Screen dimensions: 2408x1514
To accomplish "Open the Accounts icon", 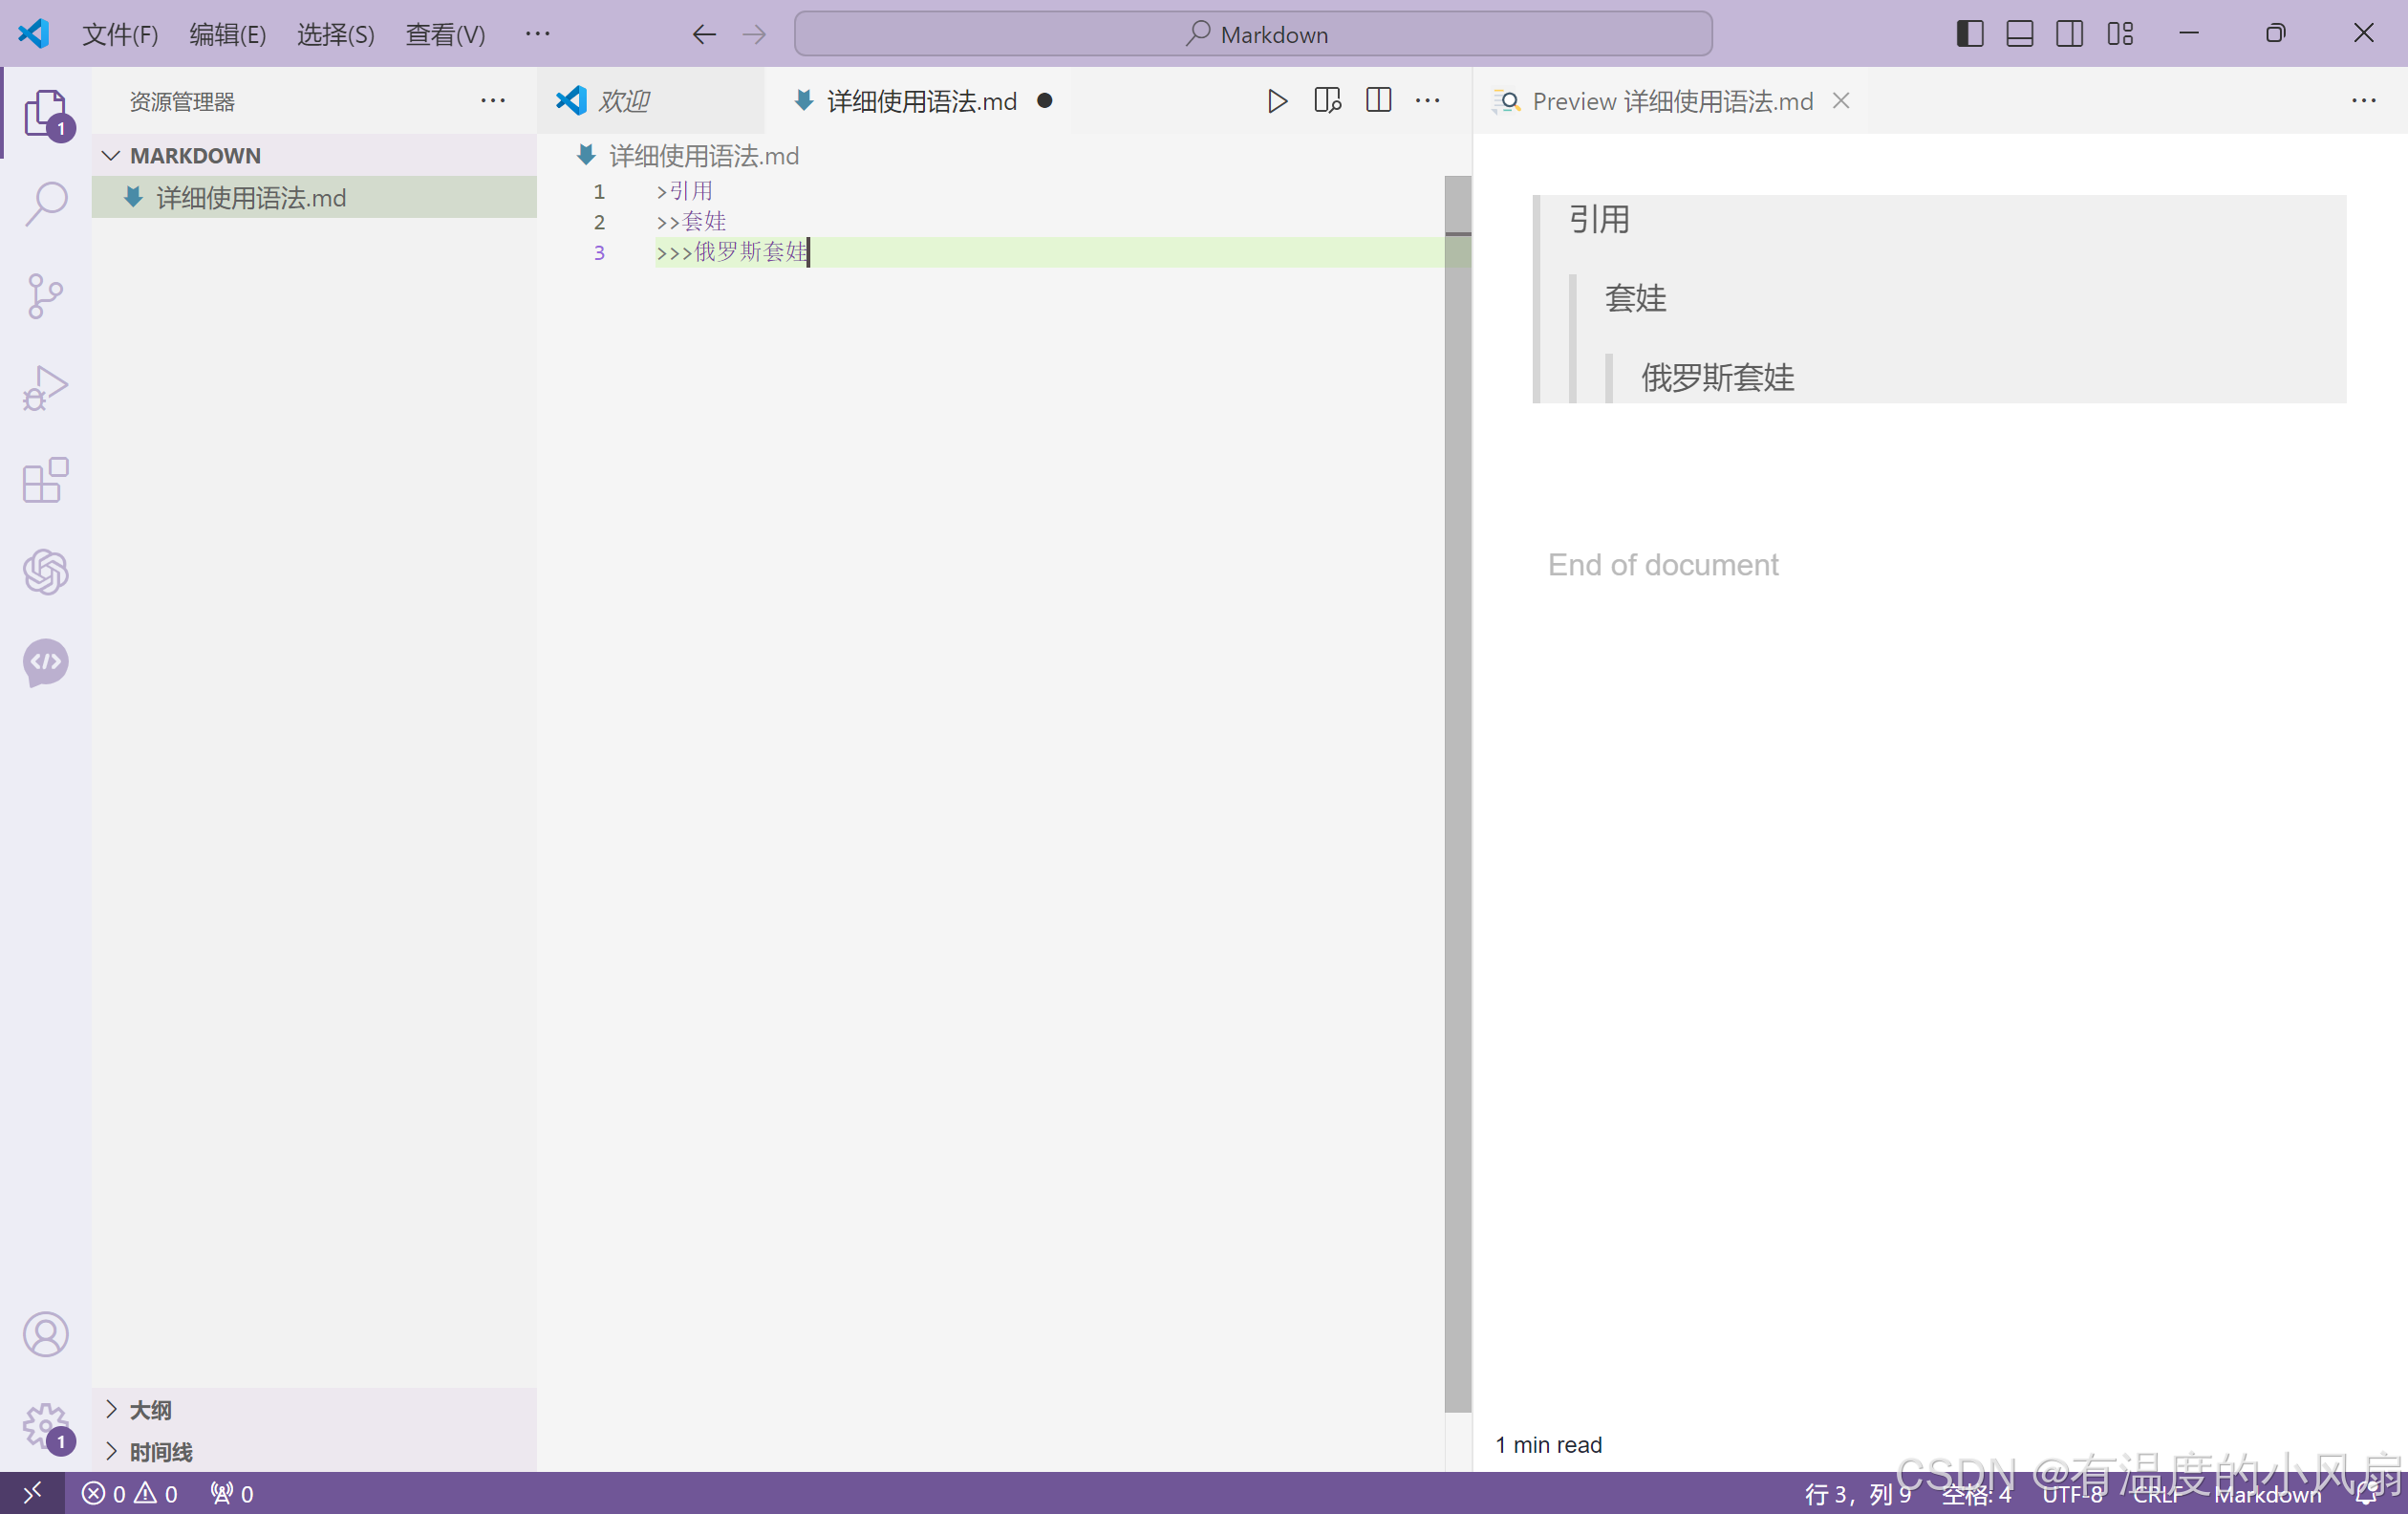I will [x=46, y=1334].
